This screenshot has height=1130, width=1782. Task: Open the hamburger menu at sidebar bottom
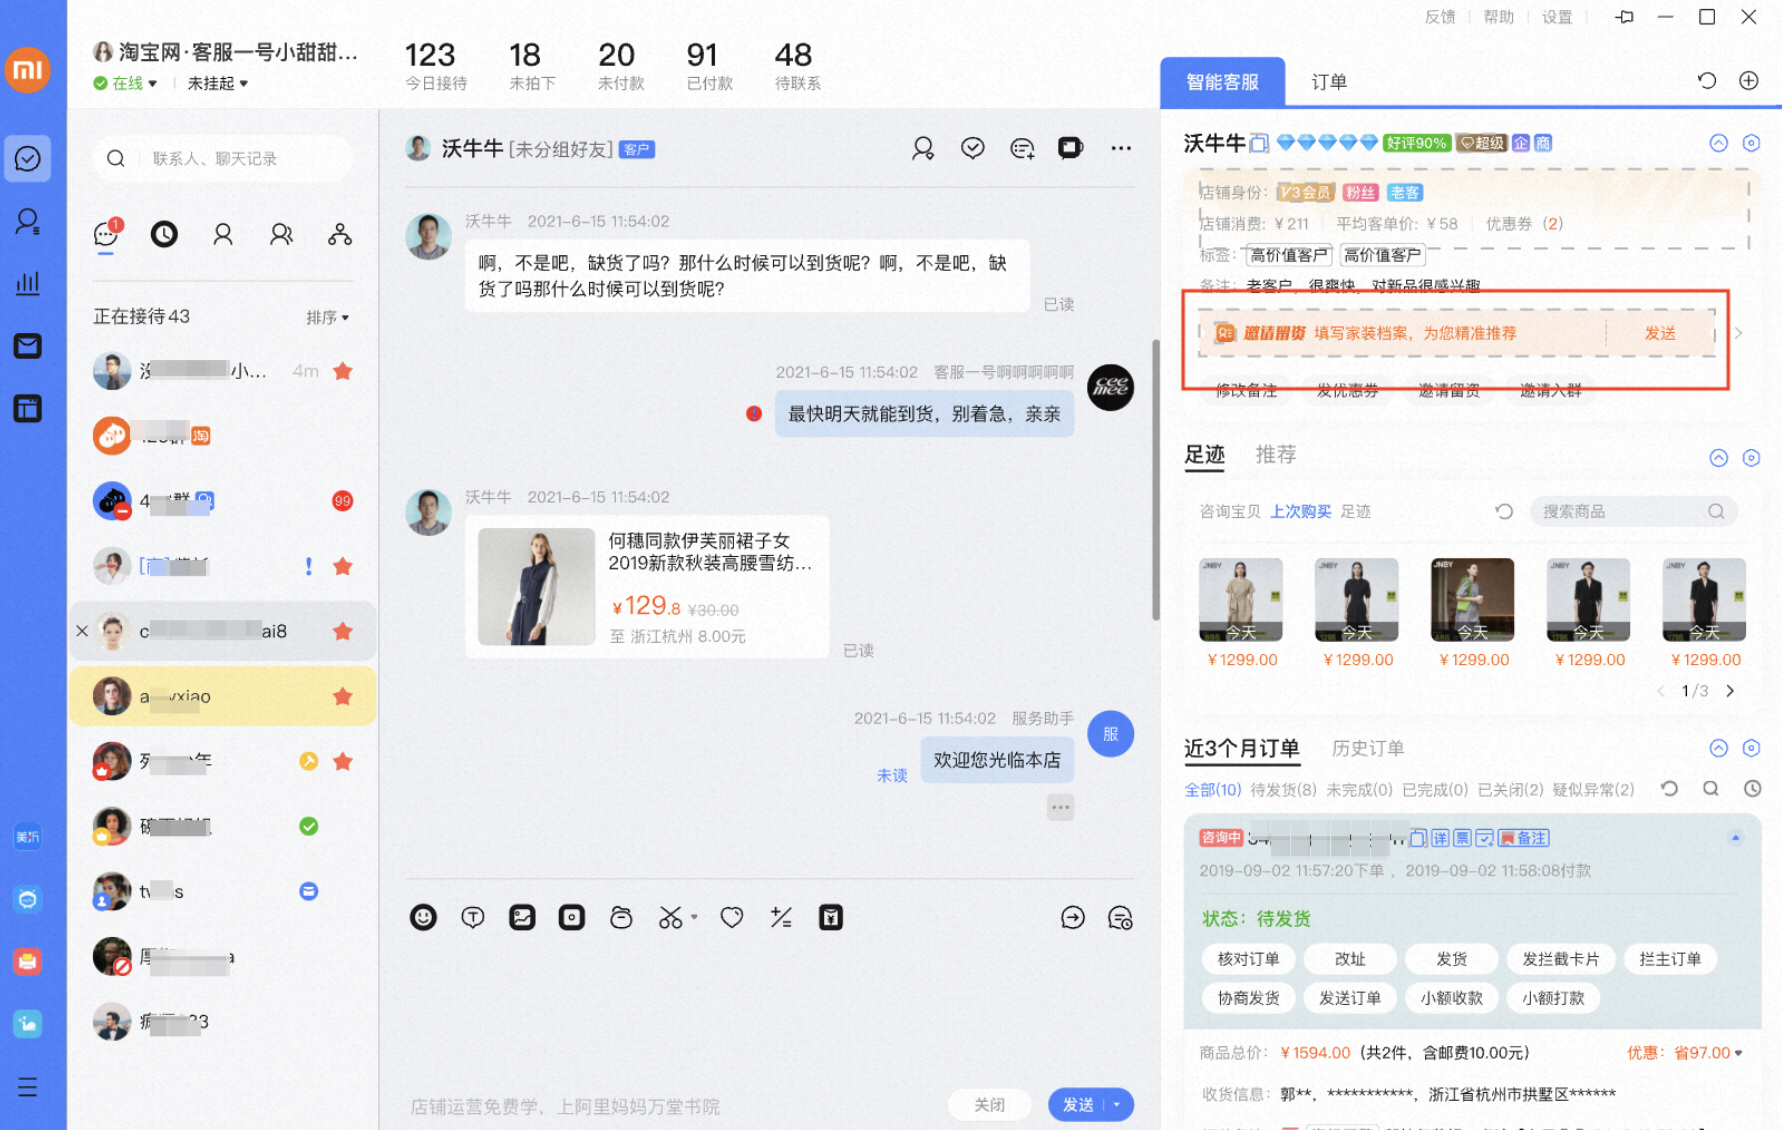pos(28,1087)
